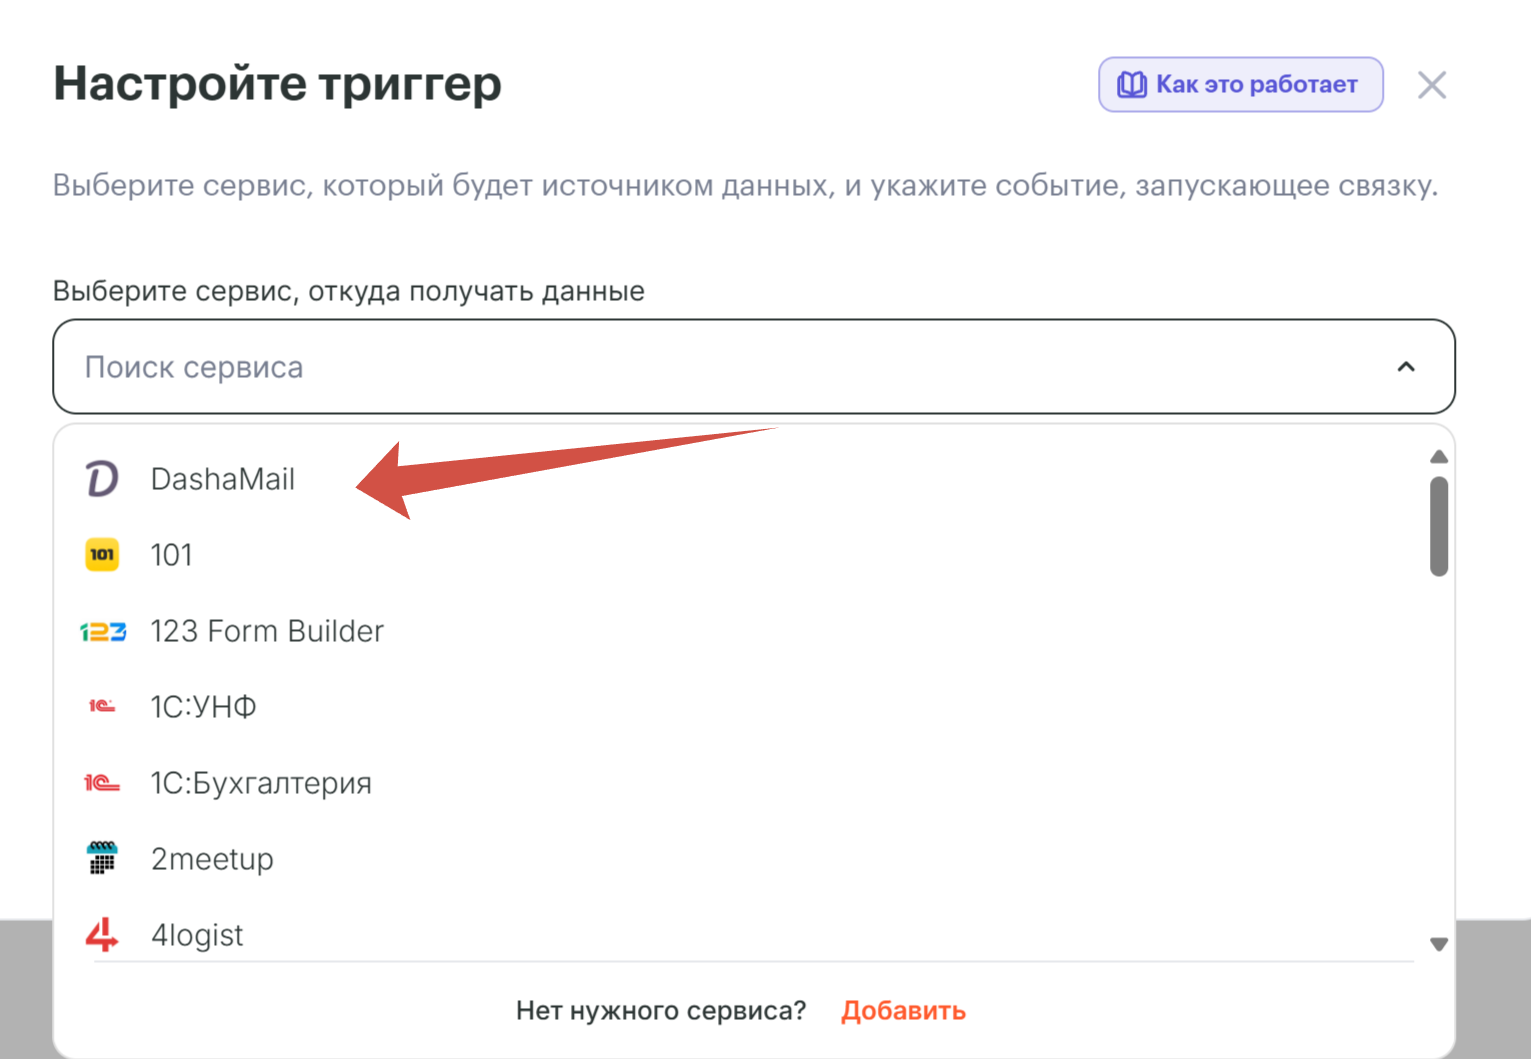Viewport: 1531px width, 1059px height.
Task: Click the DashaMail logo icon
Action: pyautogui.click(x=102, y=479)
